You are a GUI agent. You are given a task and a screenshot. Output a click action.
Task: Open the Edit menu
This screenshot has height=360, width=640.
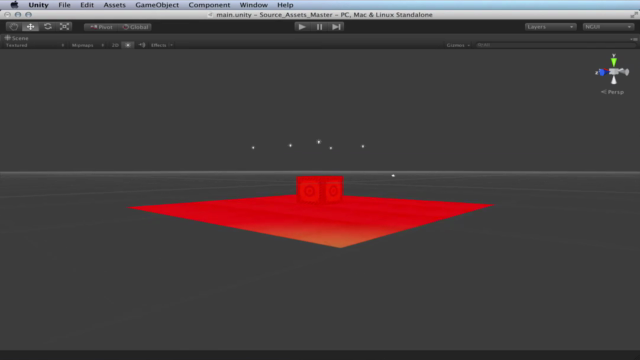(87, 5)
